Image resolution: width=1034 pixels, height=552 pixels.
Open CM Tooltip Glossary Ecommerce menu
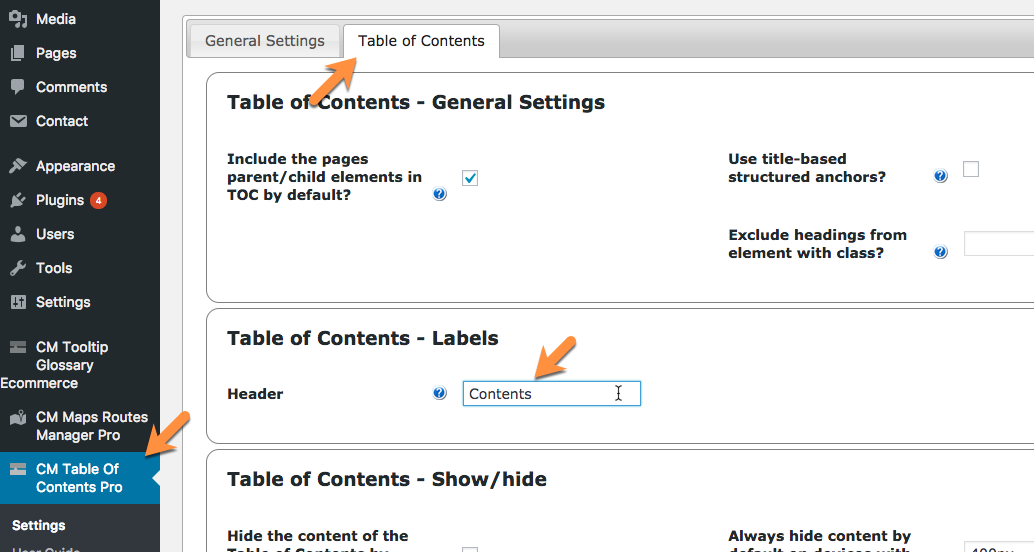[80, 365]
